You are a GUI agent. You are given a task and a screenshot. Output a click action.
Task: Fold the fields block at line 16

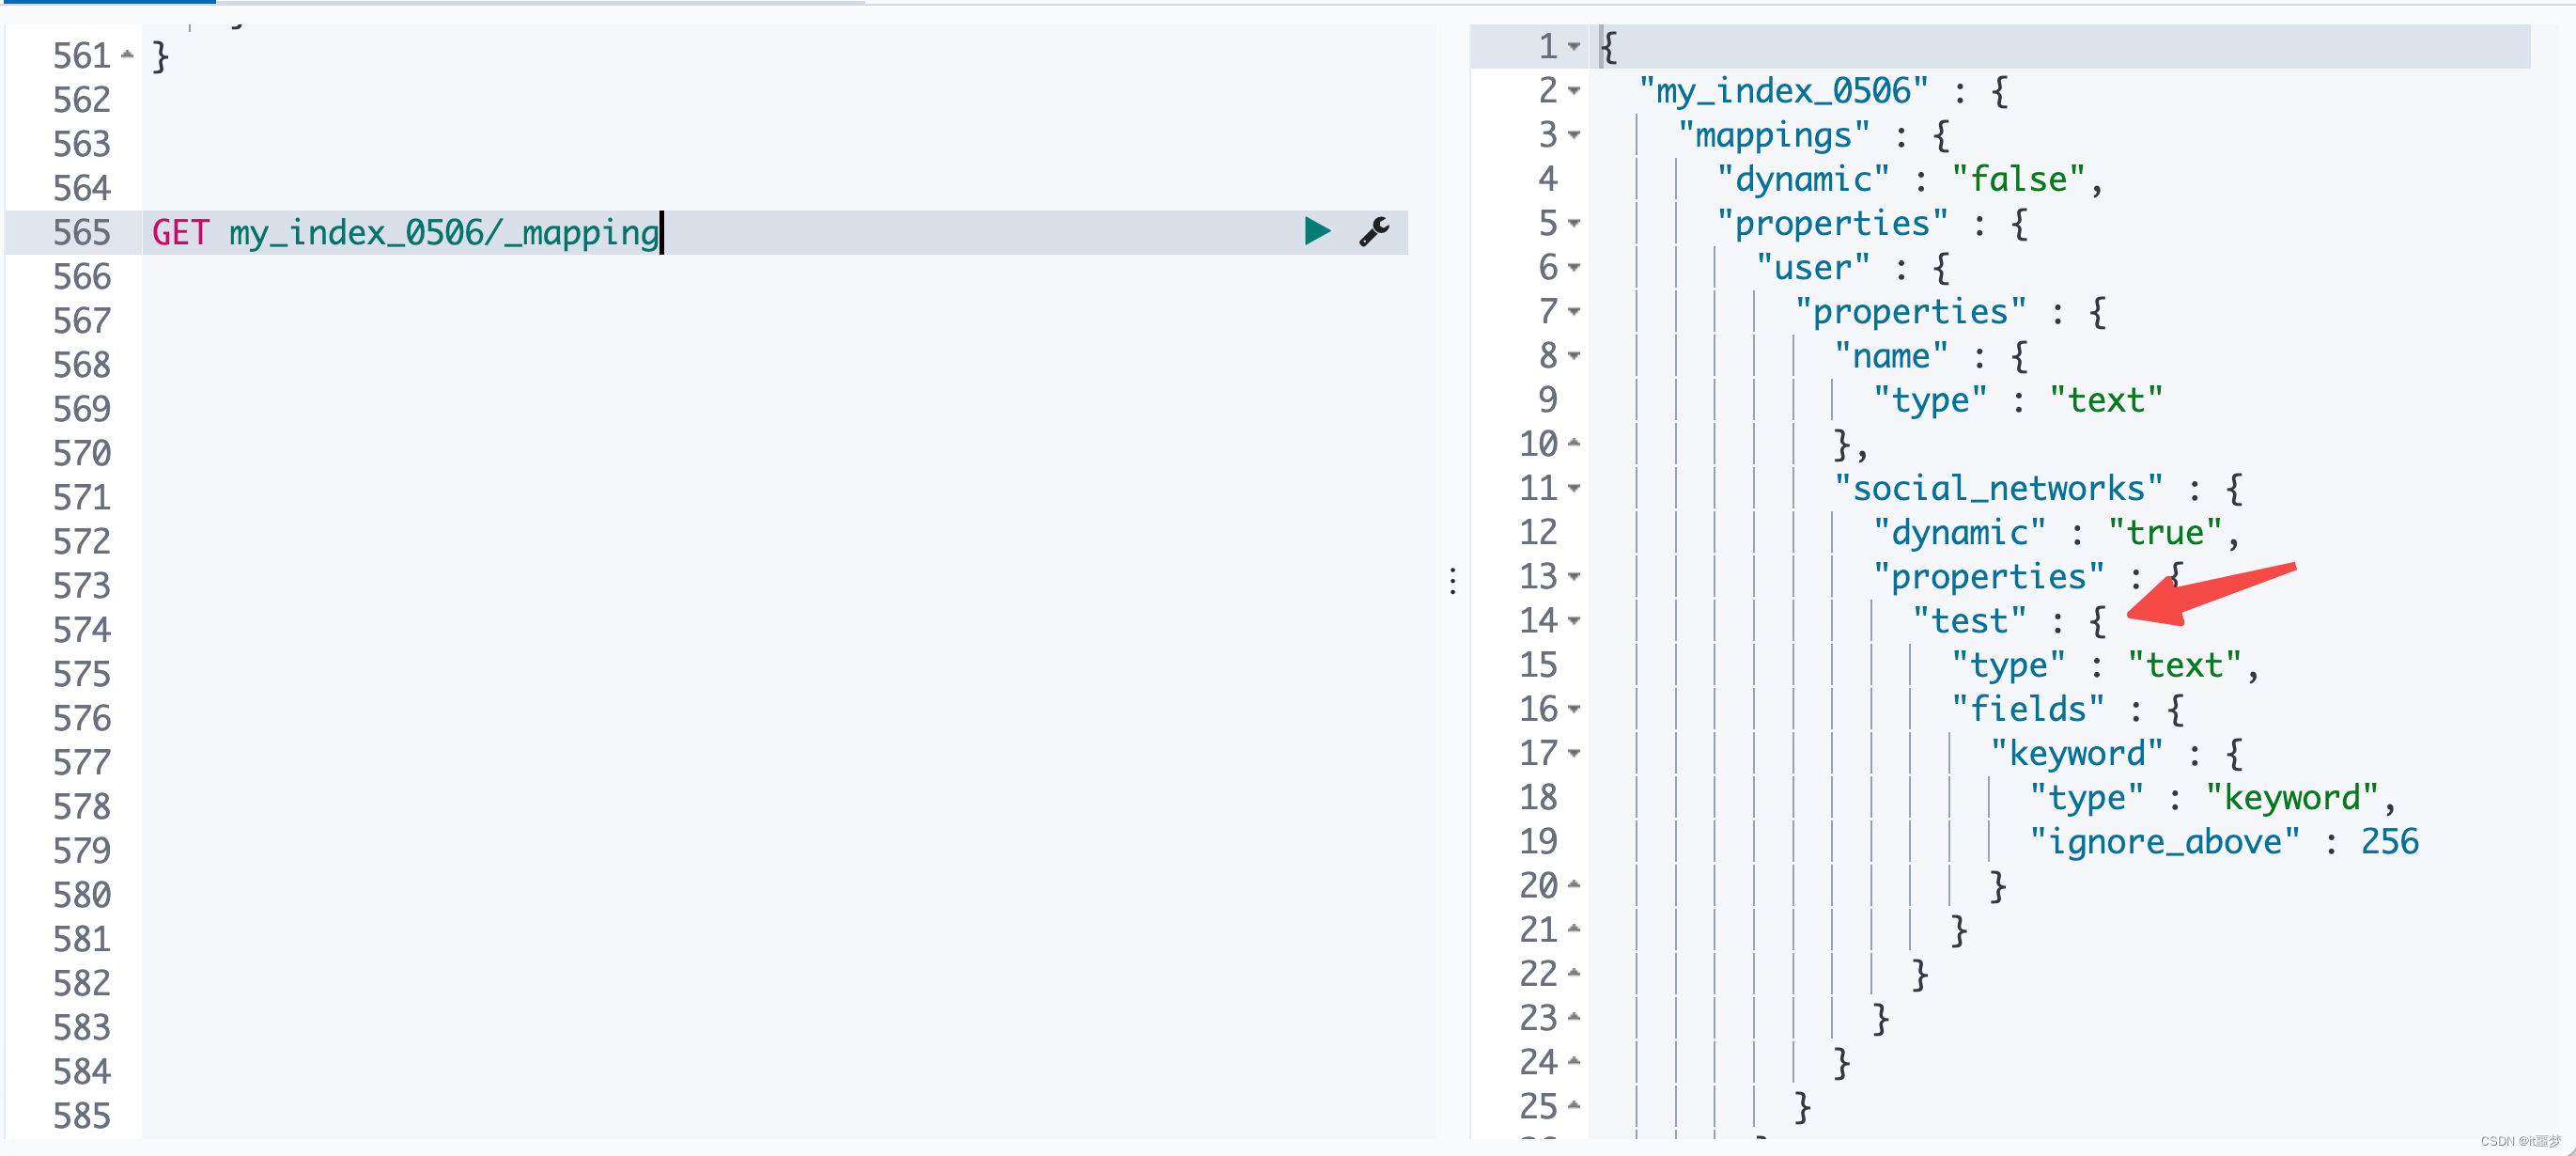[1574, 709]
